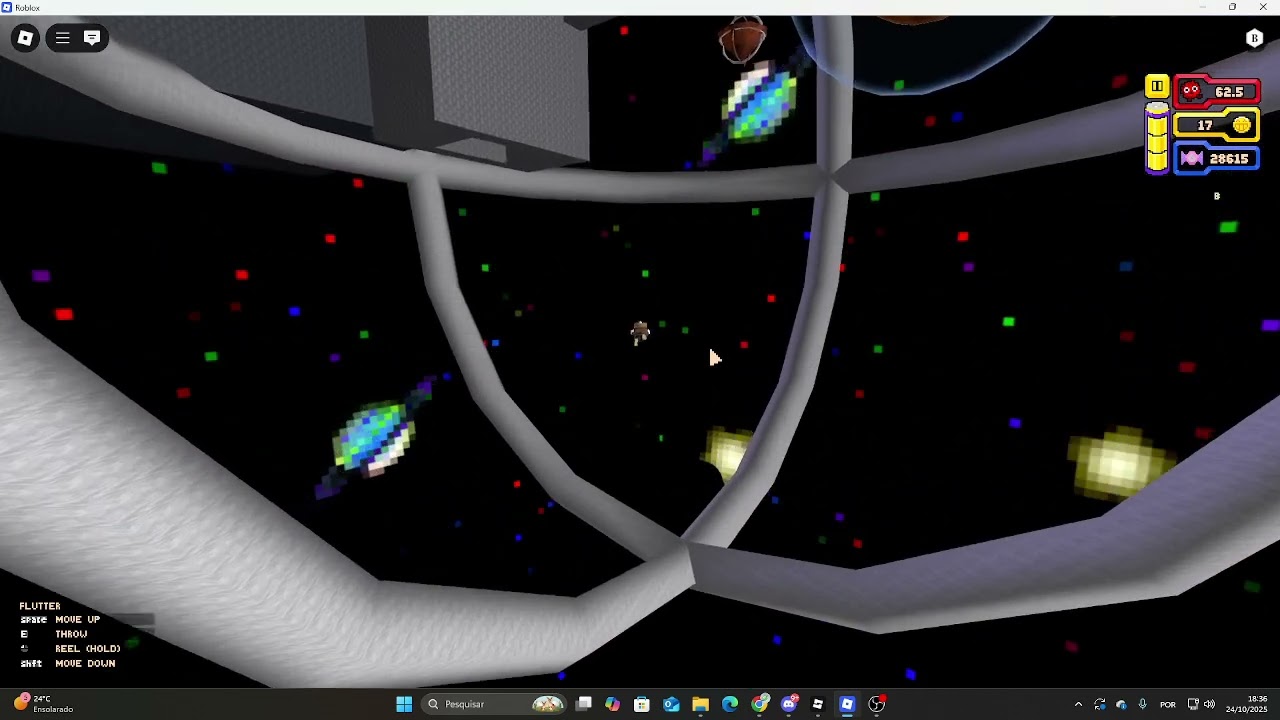The width and height of the screenshot is (1280, 720).
Task: Click the Pesquisar taskbar search box
Action: pos(494,704)
